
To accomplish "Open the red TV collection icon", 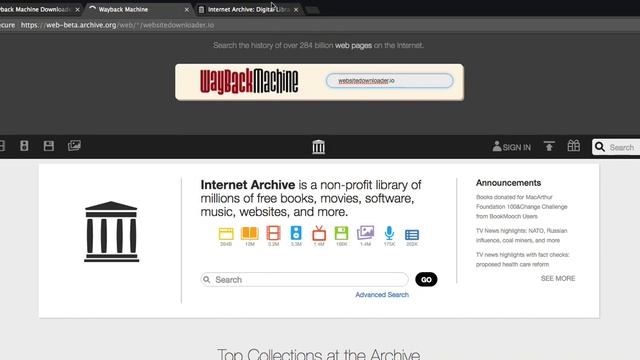I will tap(319, 233).
